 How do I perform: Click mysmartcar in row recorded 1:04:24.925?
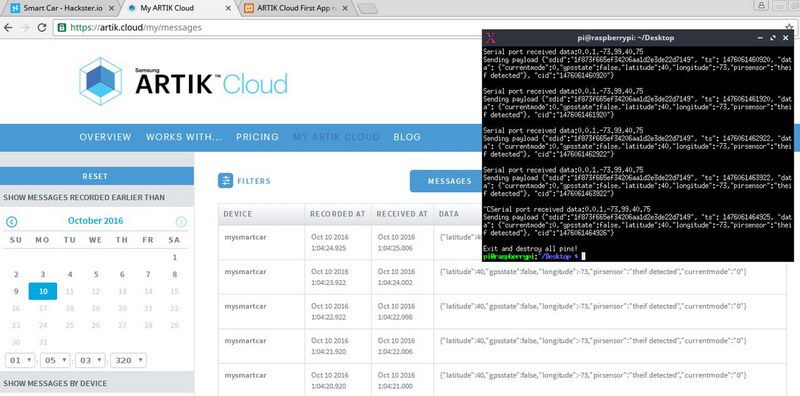pos(245,237)
